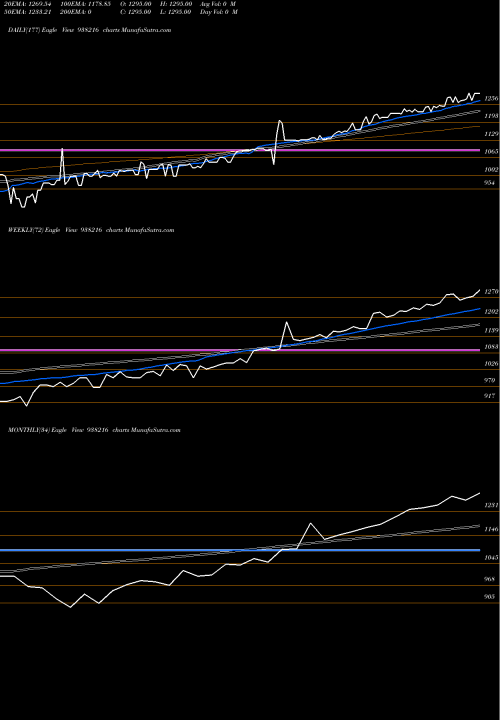Click the 979 price label on weekly chart

point(490,381)
